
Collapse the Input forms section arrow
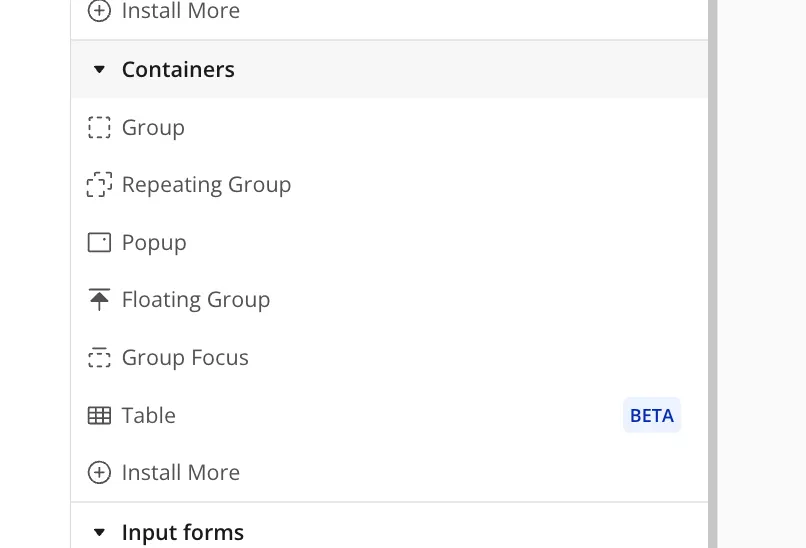tap(99, 533)
